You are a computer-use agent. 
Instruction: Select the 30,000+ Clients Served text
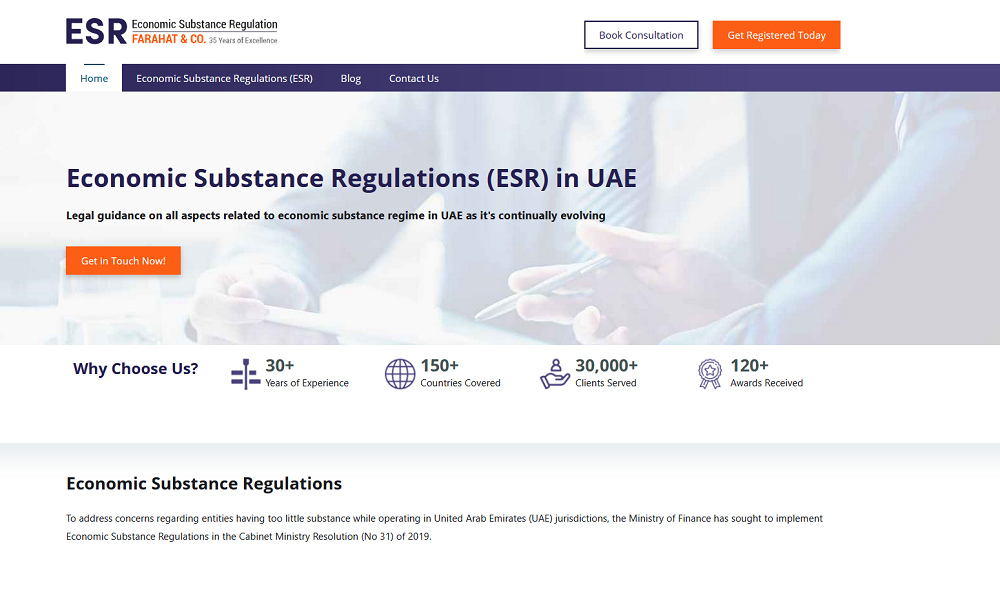pos(606,373)
